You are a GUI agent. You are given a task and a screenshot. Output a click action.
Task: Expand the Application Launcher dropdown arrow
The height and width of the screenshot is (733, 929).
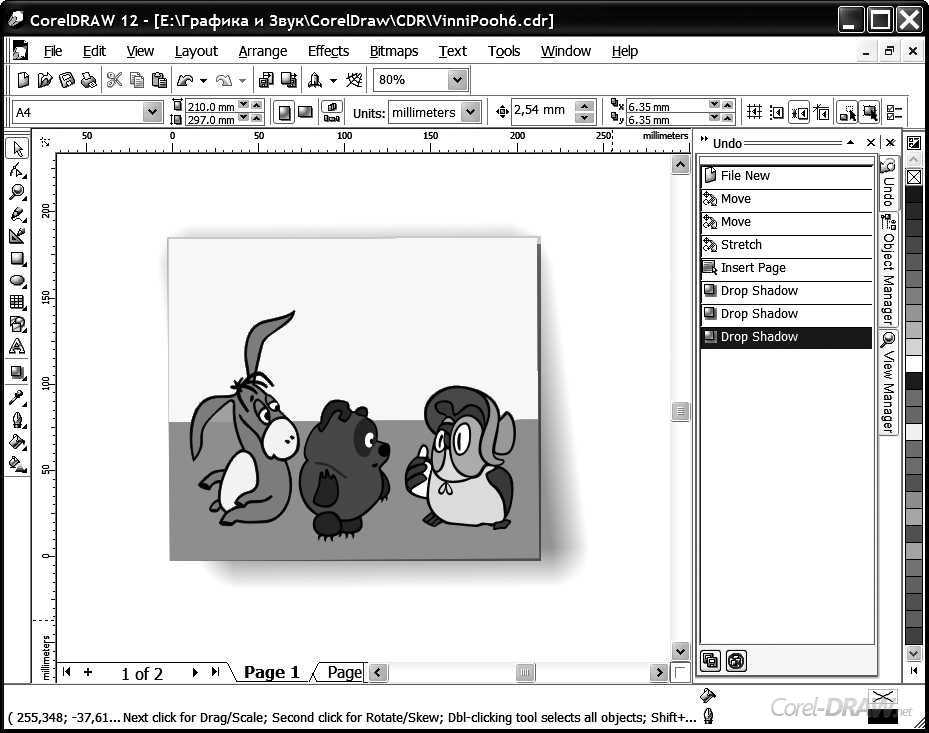pos(334,80)
